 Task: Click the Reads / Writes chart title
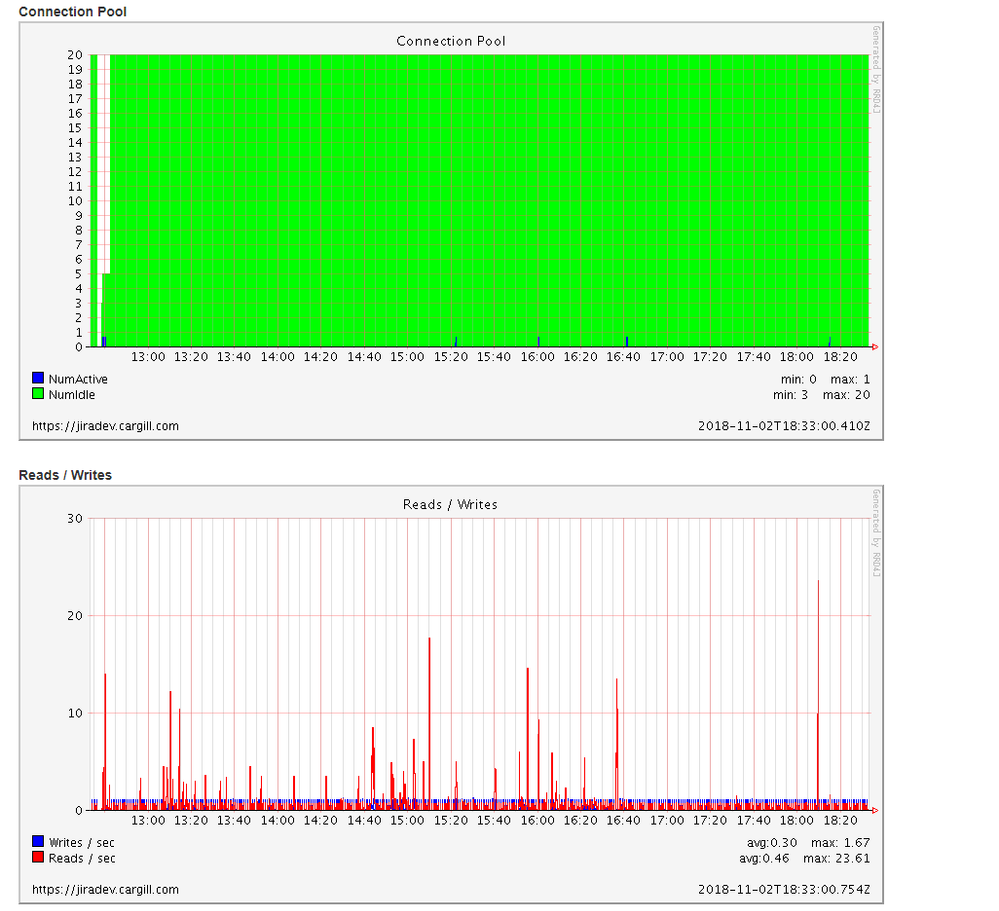point(450,505)
